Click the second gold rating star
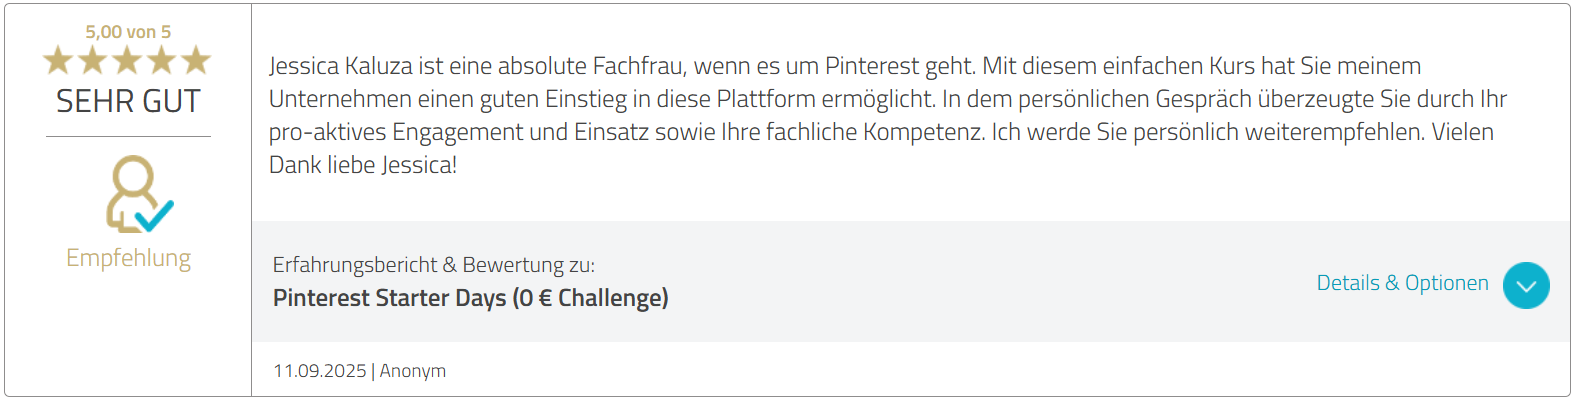Screen dimensions: 1577x401 click(x=93, y=61)
